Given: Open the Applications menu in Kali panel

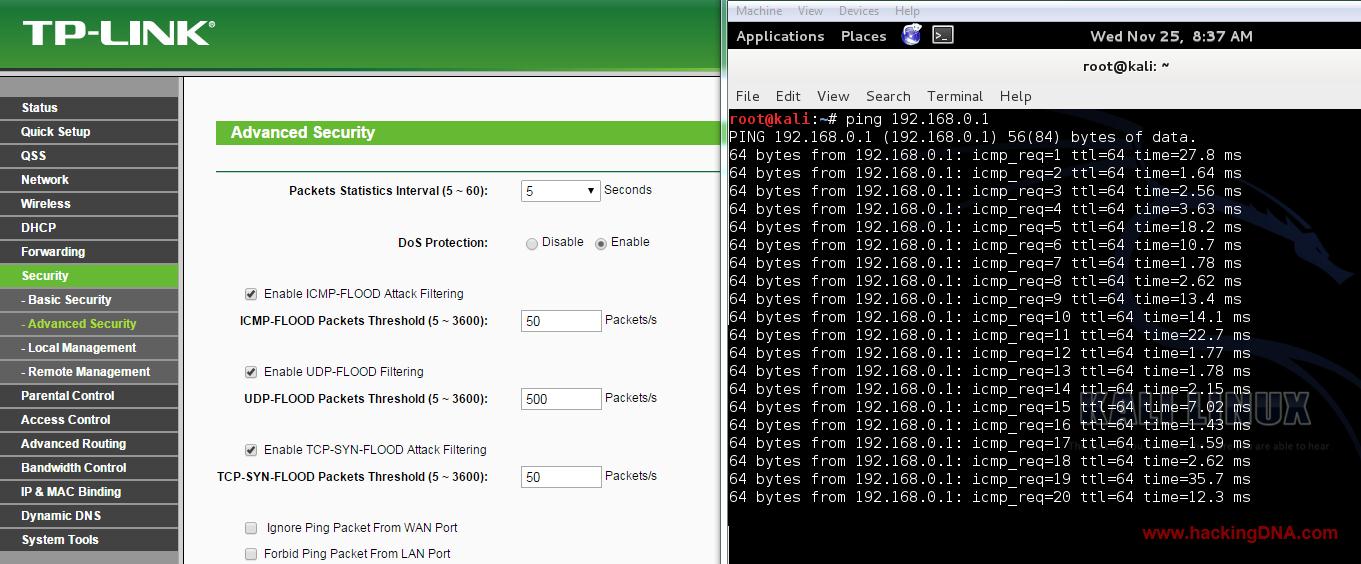Looking at the screenshot, I should (x=780, y=36).
